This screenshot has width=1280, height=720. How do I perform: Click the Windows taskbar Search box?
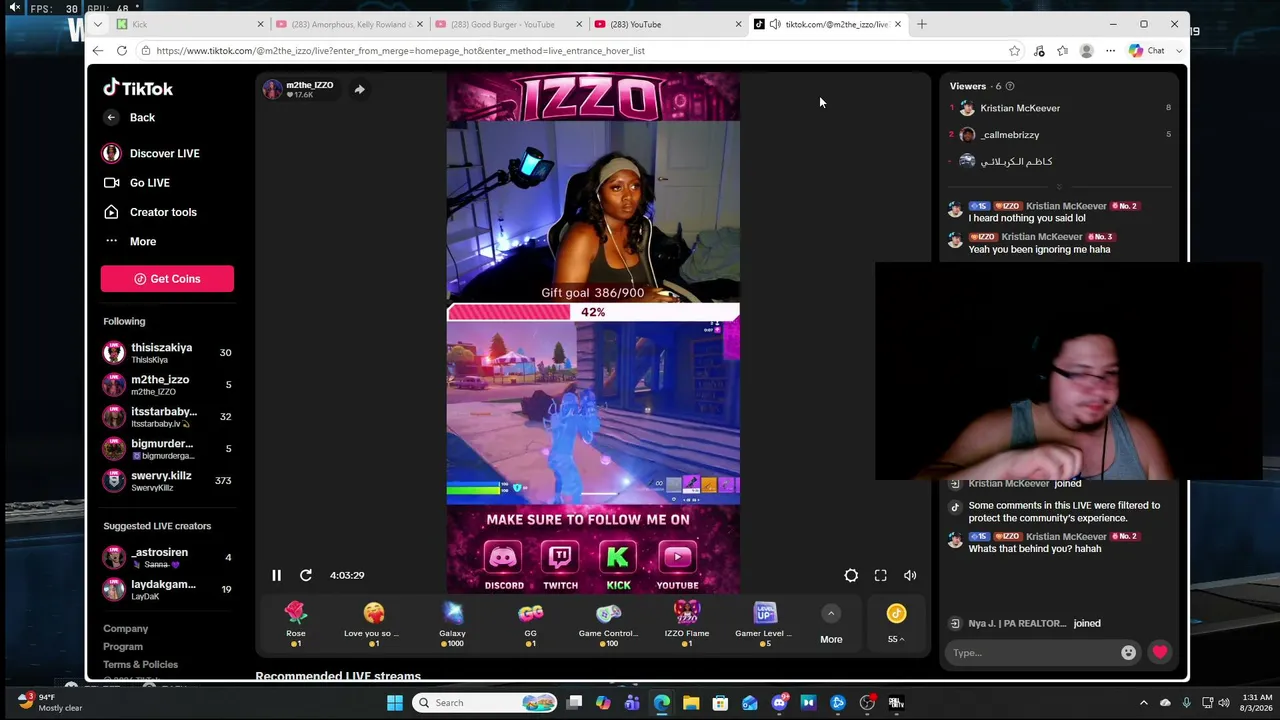point(486,703)
